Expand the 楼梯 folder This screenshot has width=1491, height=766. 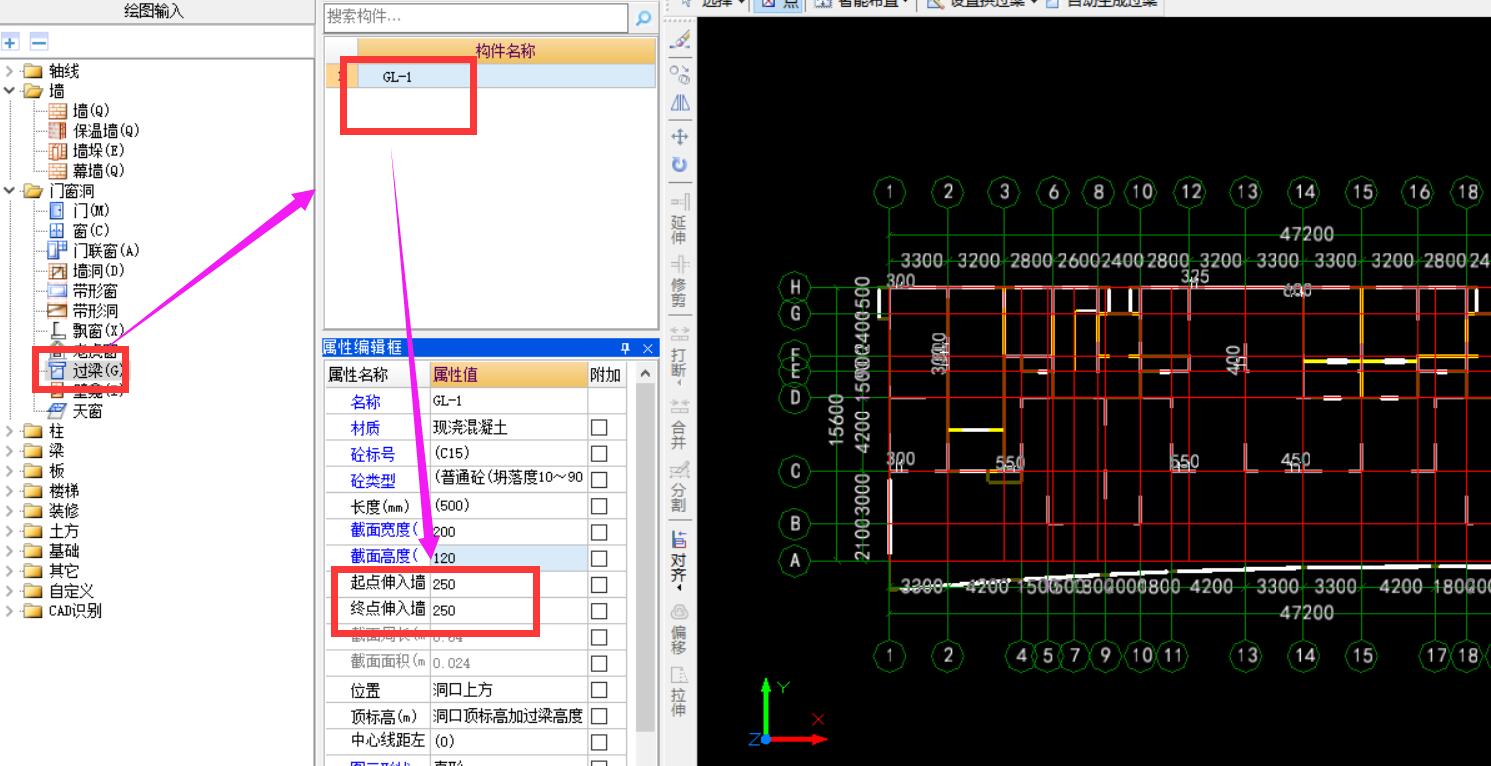[9, 491]
